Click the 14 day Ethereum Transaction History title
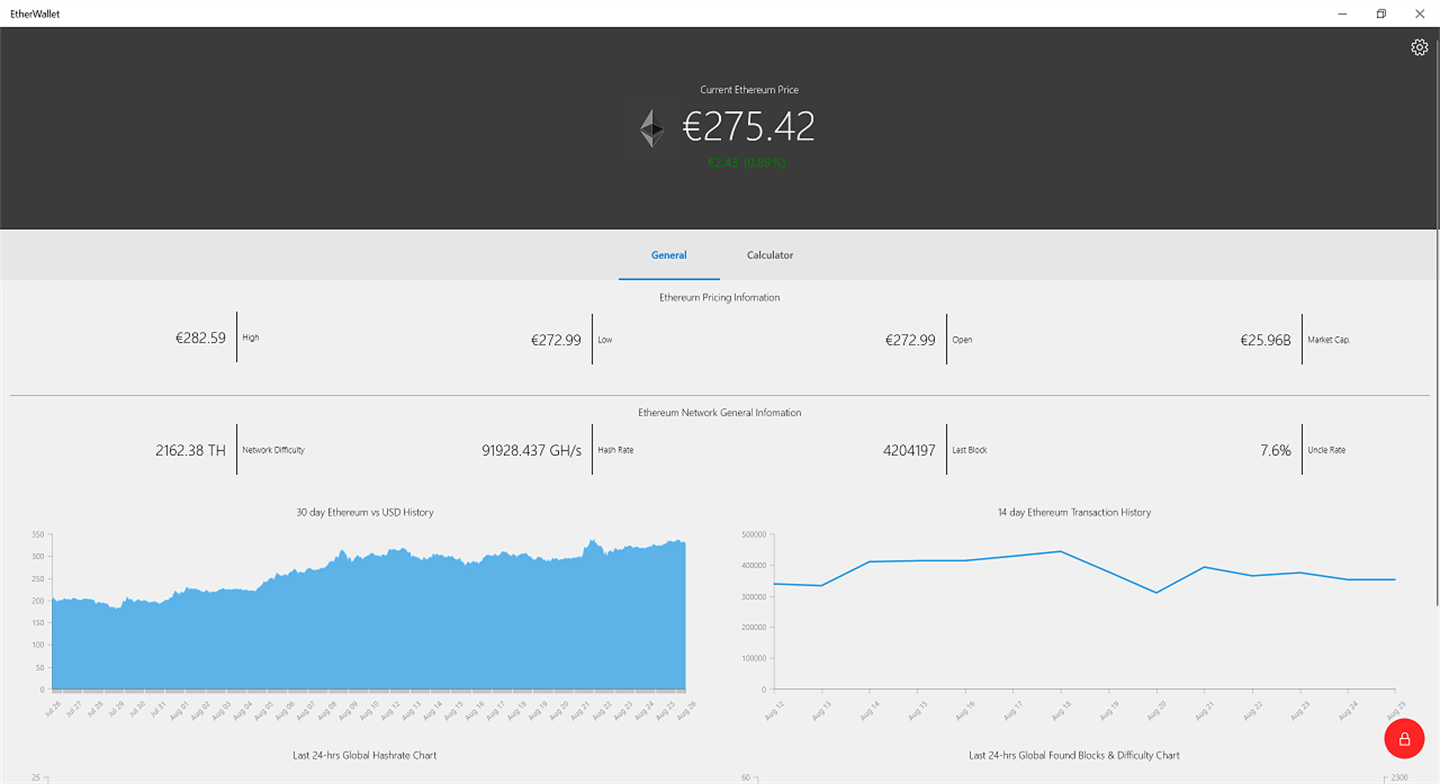 point(1074,512)
